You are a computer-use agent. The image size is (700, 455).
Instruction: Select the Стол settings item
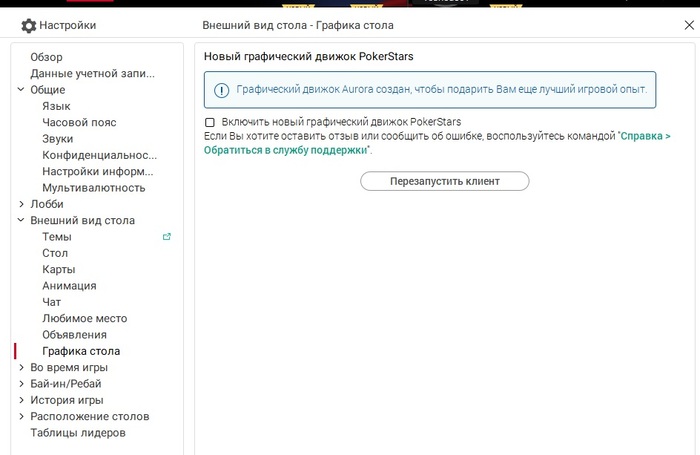pyautogui.click(x=55, y=253)
